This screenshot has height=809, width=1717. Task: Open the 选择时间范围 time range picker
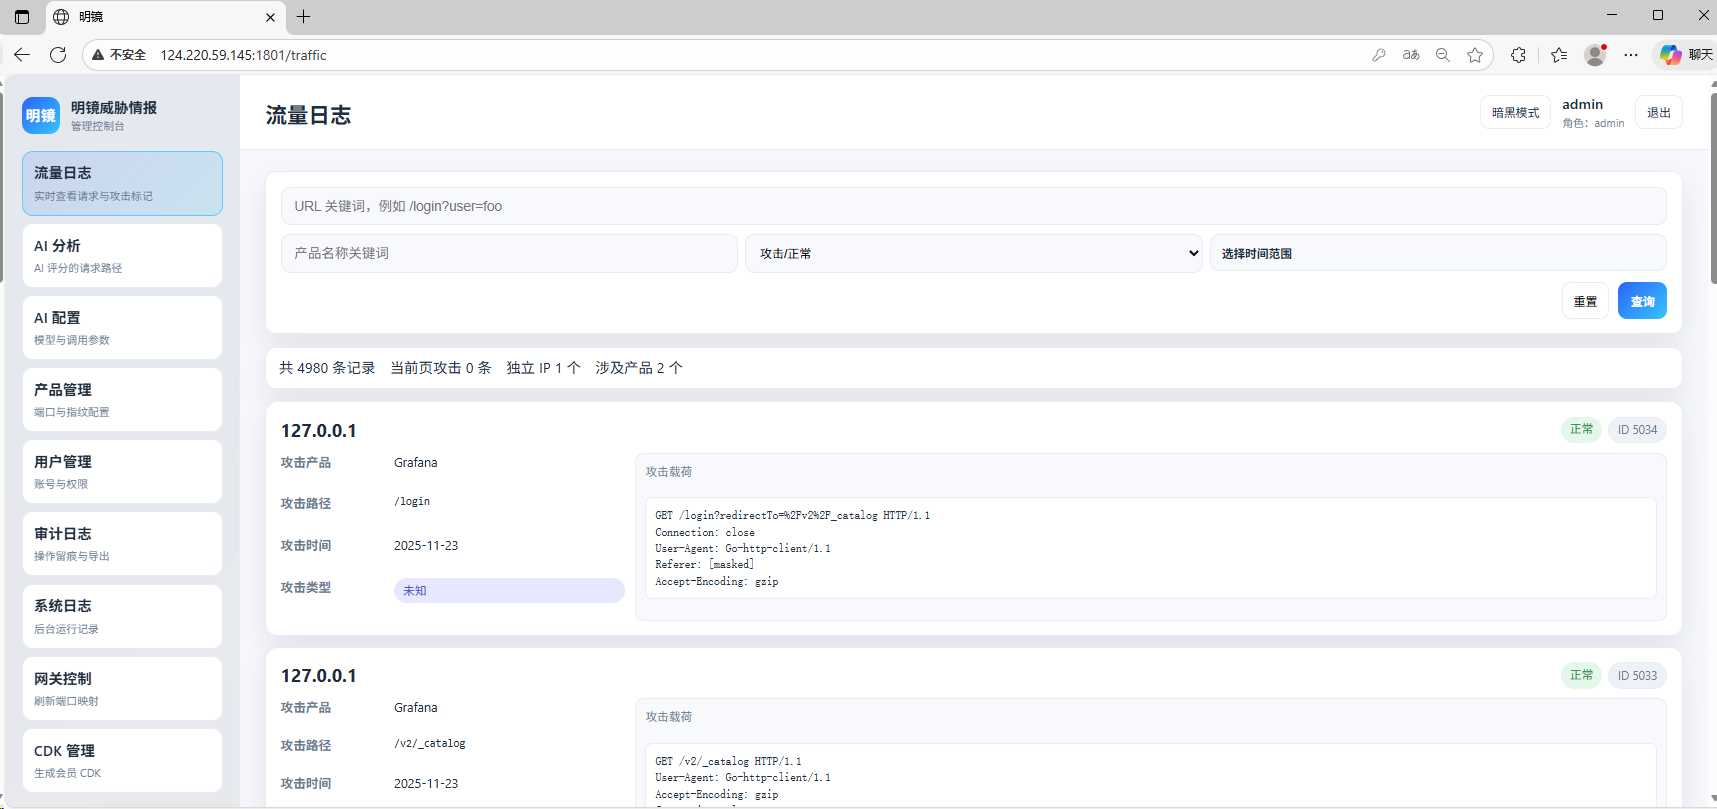tap(1438, 253)
